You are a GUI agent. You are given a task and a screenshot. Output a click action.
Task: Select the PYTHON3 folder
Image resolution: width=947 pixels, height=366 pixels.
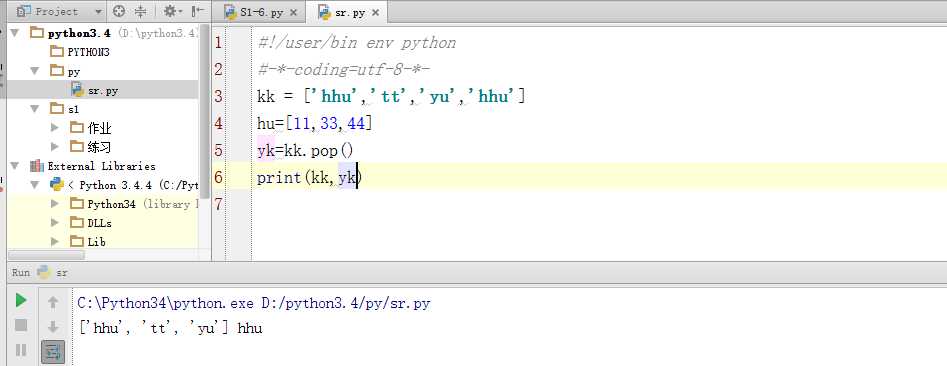88,52
